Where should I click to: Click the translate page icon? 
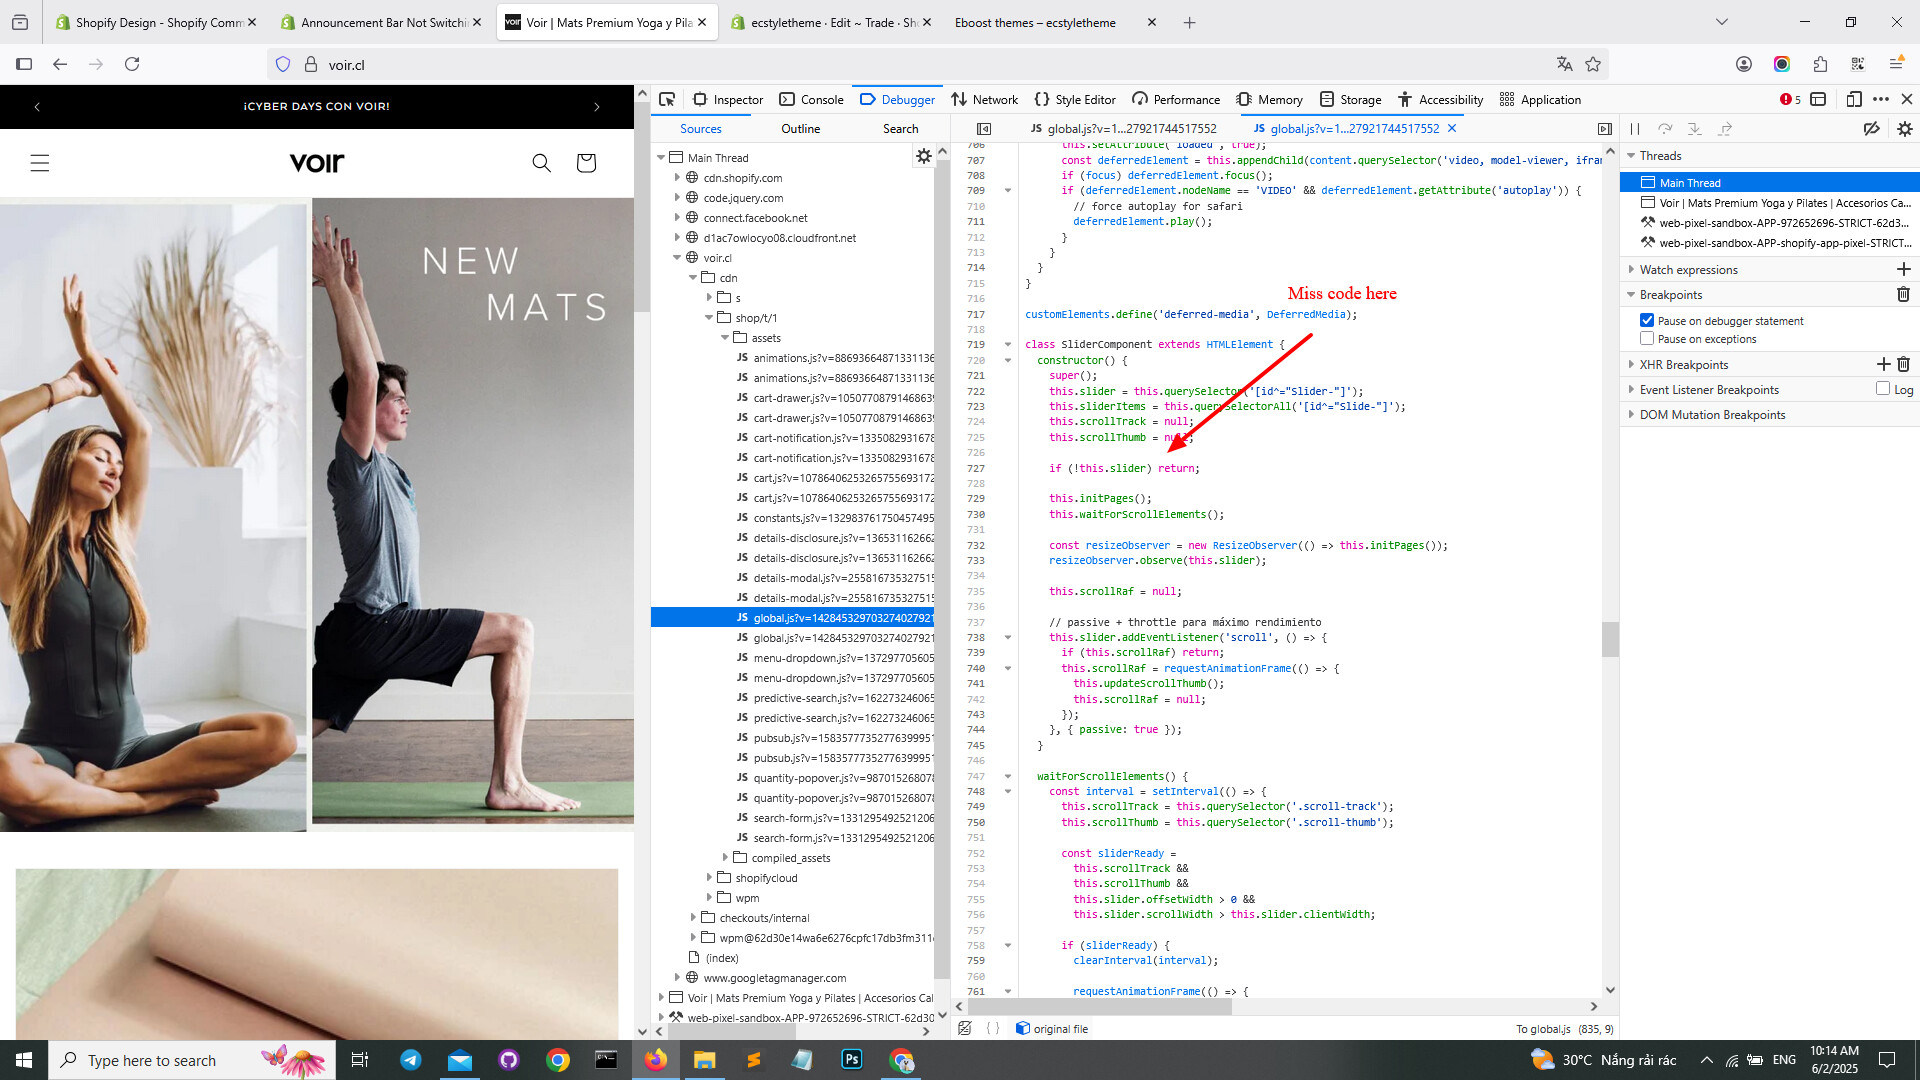1565,64
